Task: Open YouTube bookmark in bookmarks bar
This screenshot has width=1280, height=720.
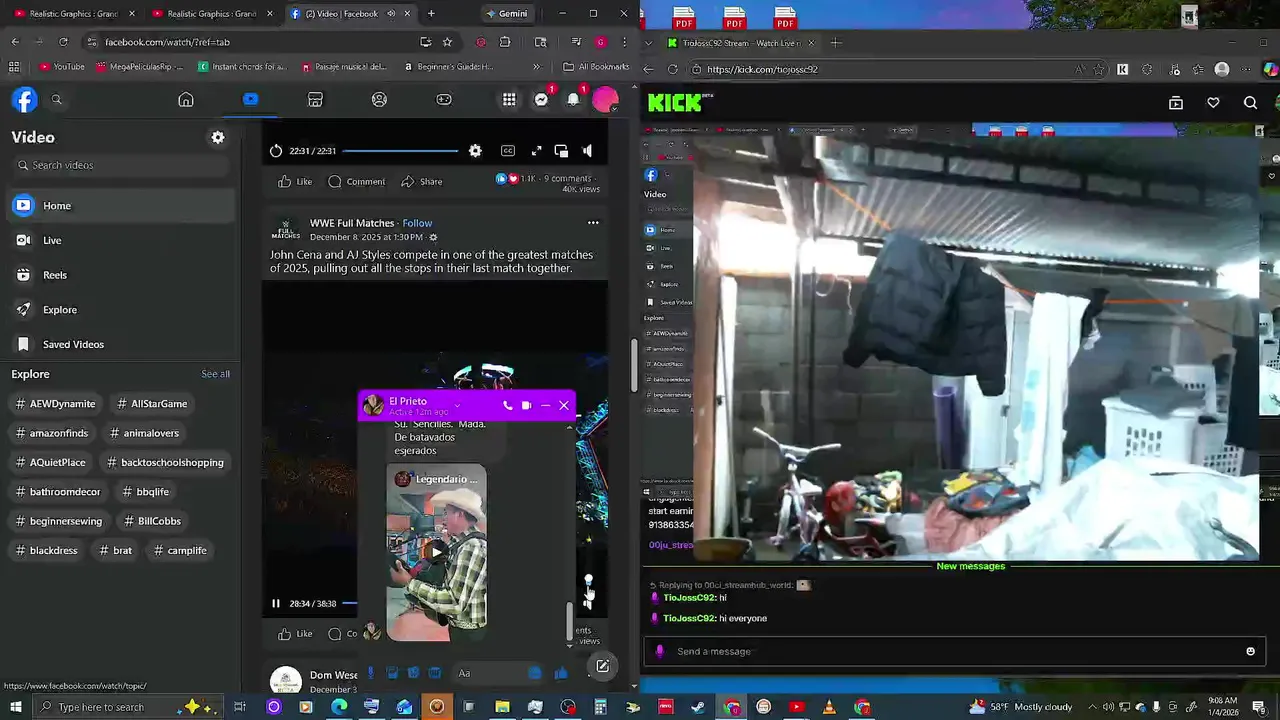Action: click(x=62, y=67)
